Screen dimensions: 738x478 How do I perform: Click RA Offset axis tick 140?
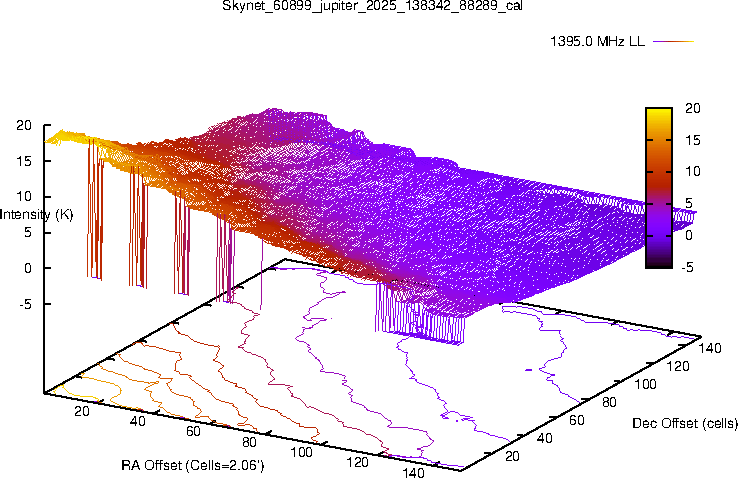coord(413,472)
